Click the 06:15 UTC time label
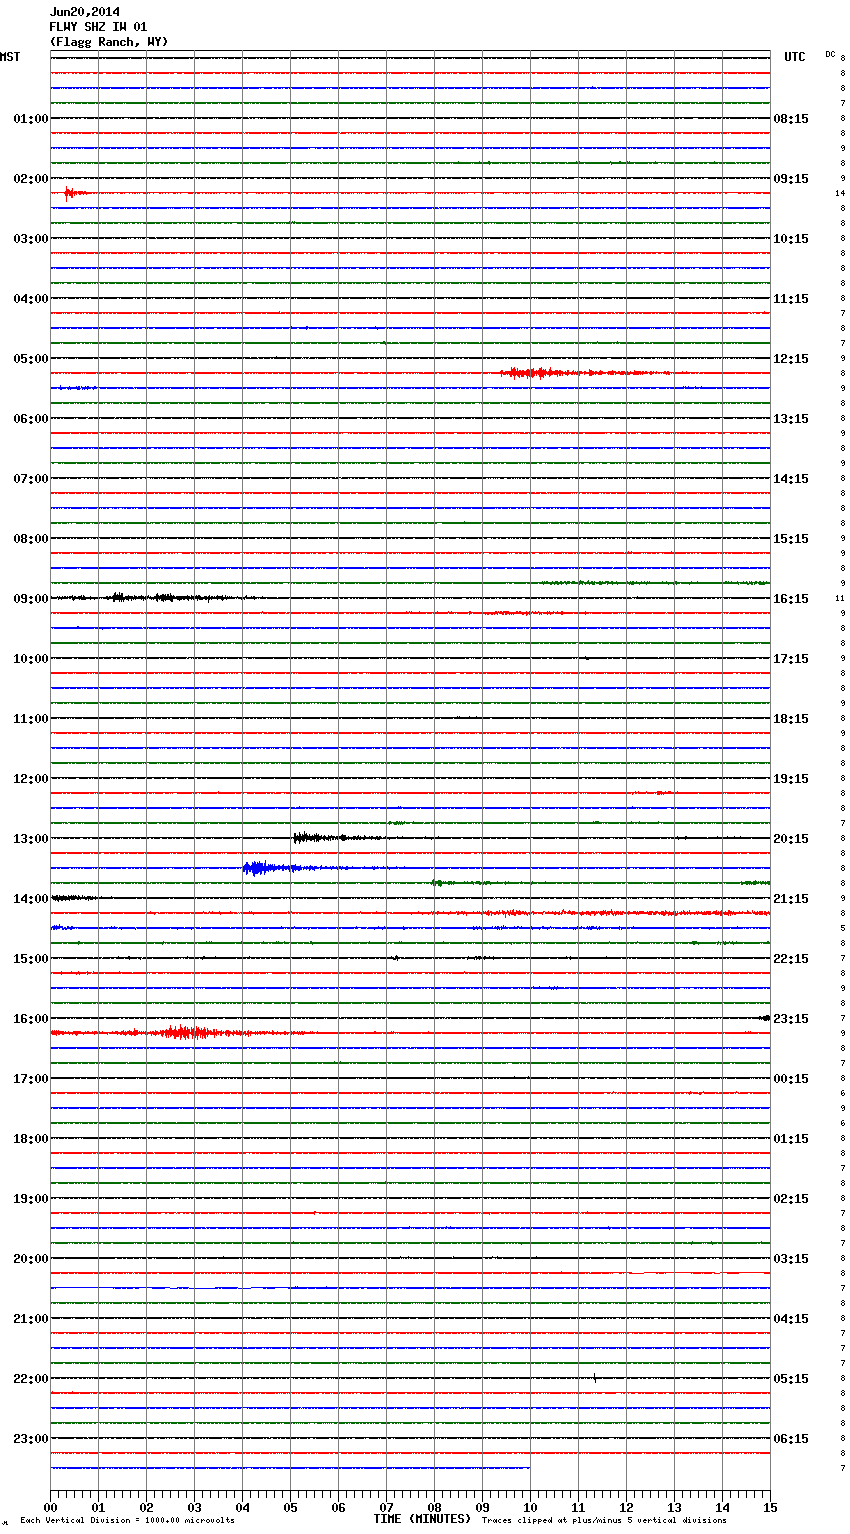The image size is (850, 1534). tap(791, 1439)
